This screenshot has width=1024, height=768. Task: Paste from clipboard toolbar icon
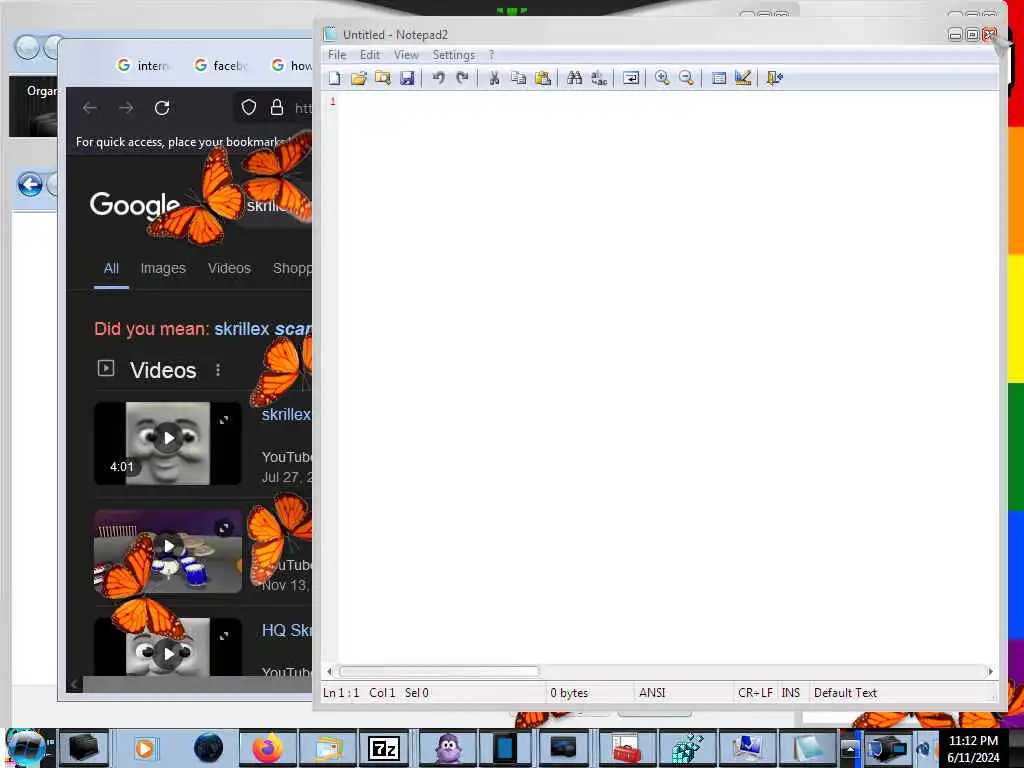pos(543,78)
